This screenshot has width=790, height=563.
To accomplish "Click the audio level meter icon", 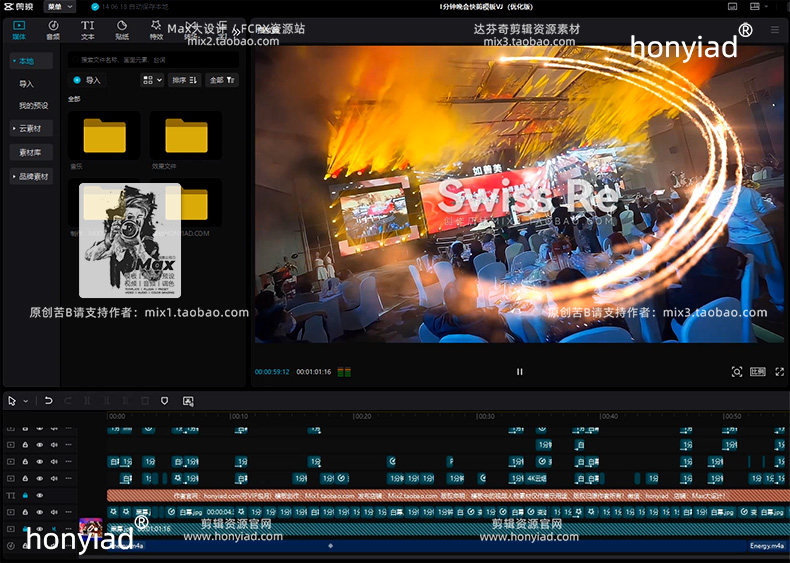I will (344, 372).
